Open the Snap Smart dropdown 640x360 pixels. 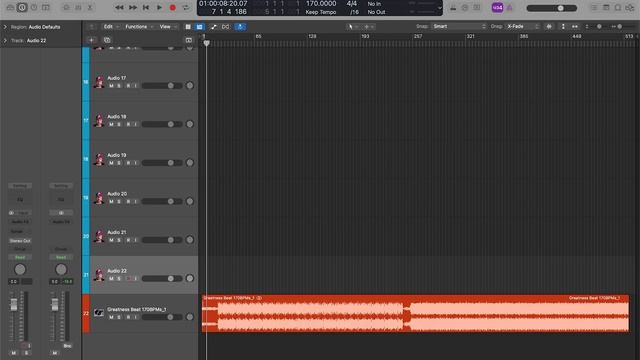pos(459,27)
